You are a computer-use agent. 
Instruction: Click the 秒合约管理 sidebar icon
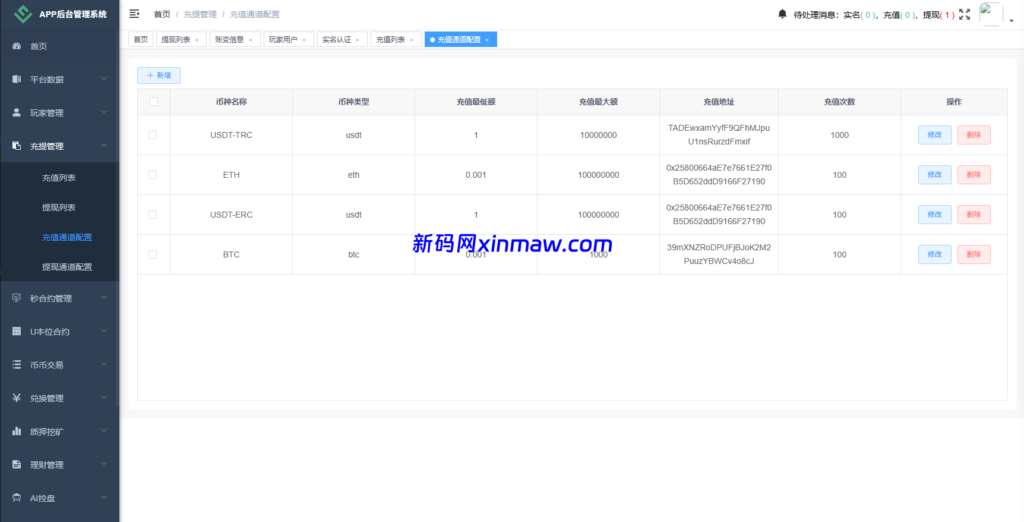(x=17, y=298)
